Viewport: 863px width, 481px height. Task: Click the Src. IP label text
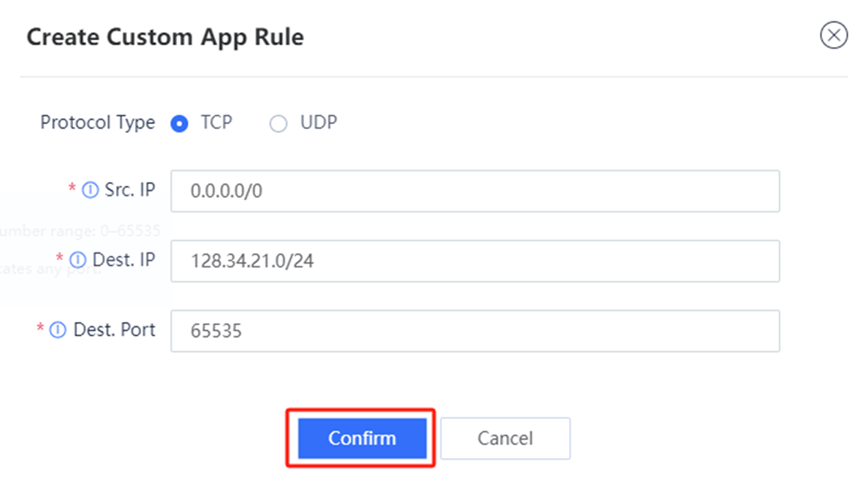point(130,191)
